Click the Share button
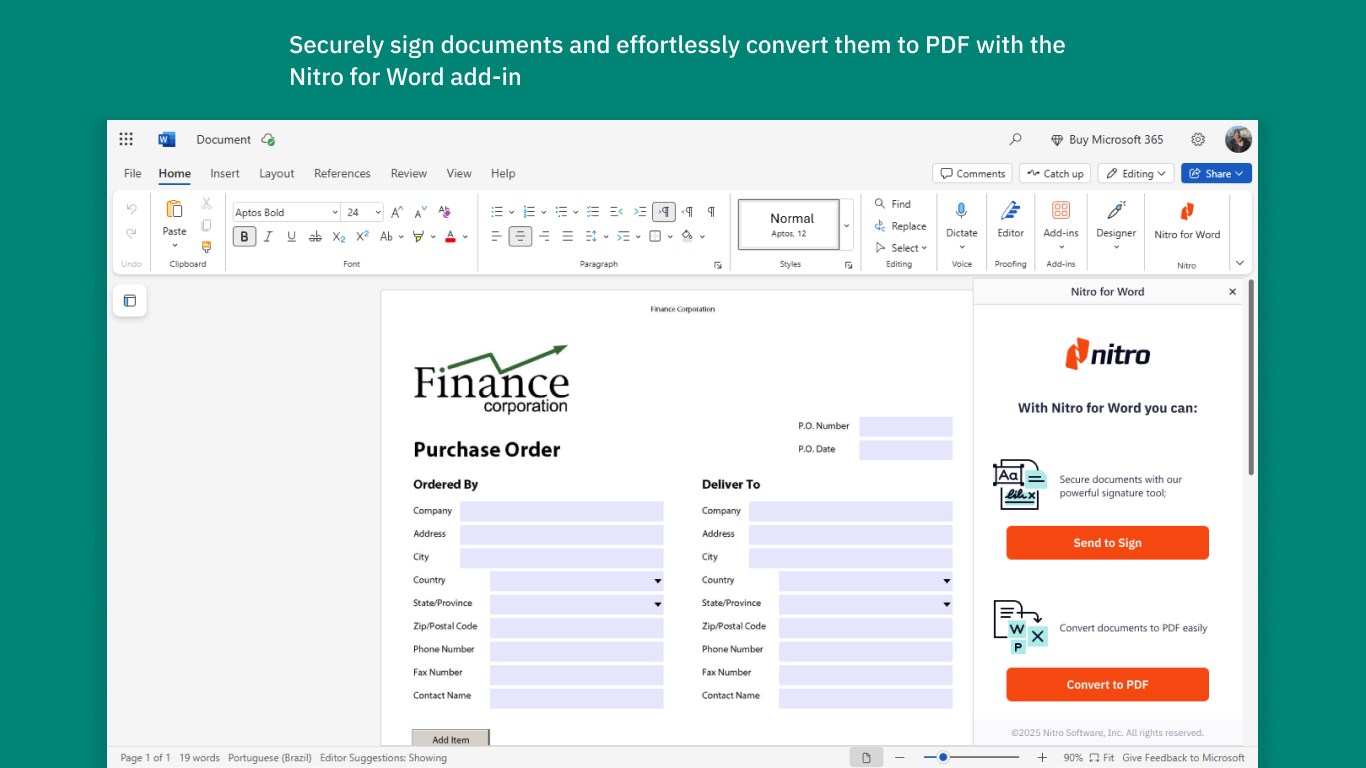 (x=1216, y=173)
